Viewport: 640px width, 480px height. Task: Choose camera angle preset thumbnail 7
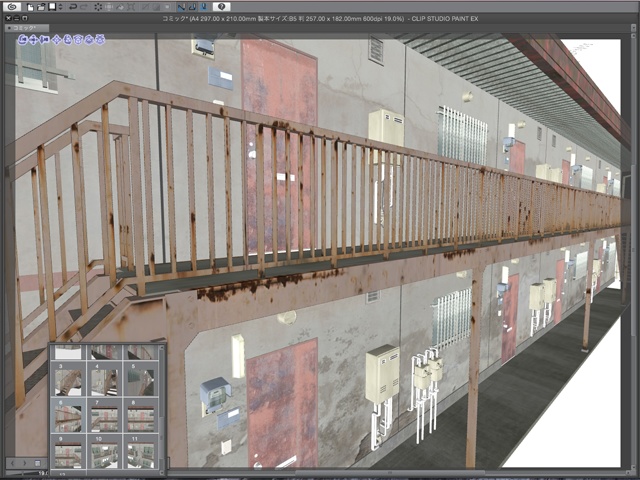pyautogui.click(x=104, y=416)
